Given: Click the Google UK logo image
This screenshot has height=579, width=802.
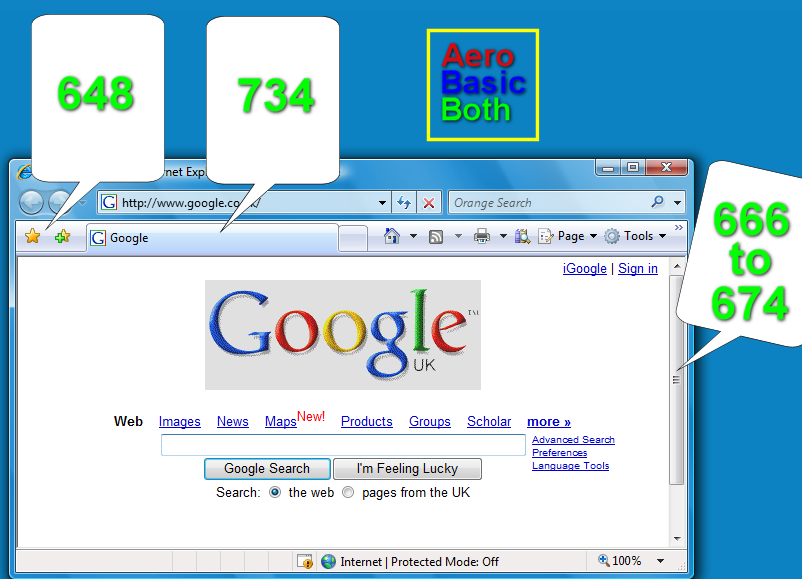Looking at the screenshot, I should pyautogui.click(x=343, y=335).
